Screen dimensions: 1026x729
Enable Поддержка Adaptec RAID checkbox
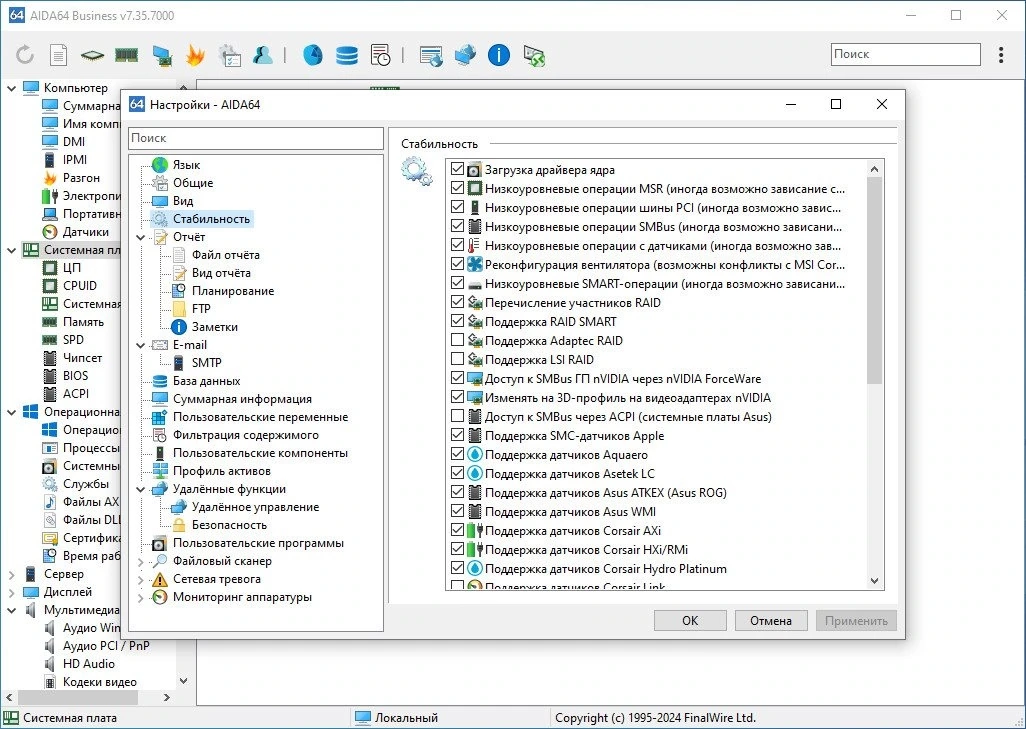[x=457, y=340]
